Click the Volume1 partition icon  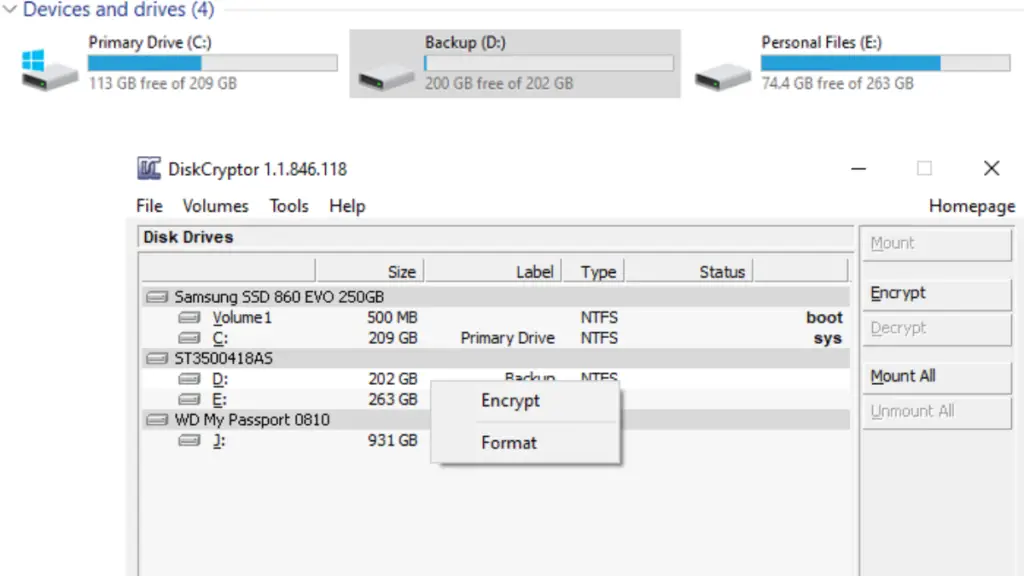pos(189,317)
